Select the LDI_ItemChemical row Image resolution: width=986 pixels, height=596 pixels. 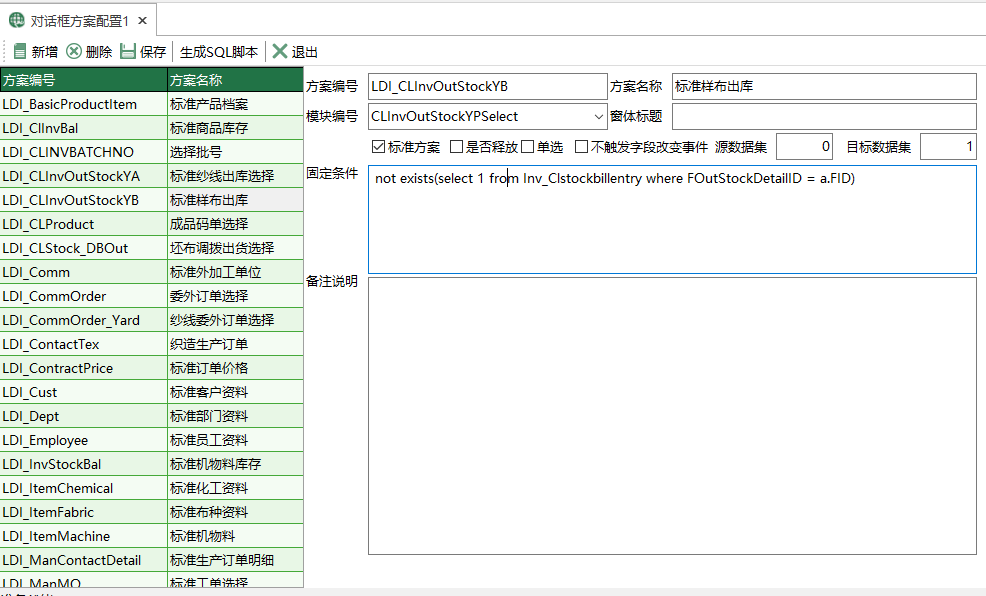click(x=152, y=488)
